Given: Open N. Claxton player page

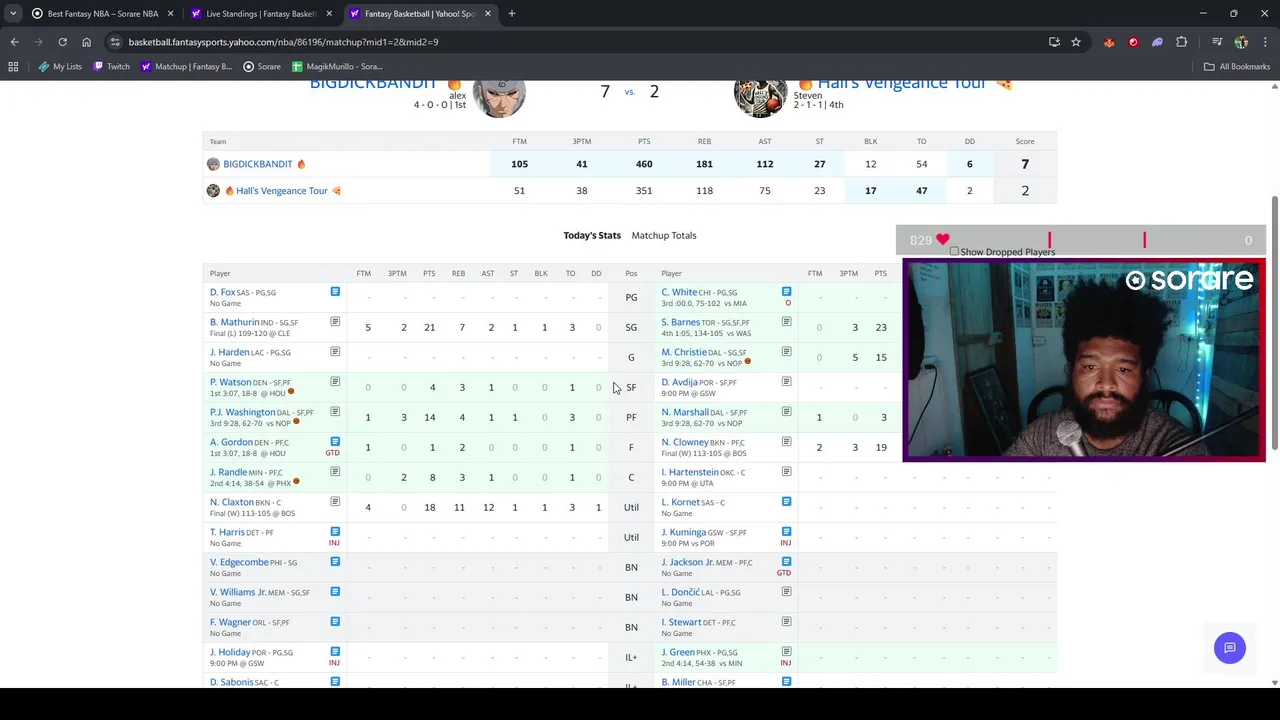Looking at the screenshot, I should [x=232, y=502].
